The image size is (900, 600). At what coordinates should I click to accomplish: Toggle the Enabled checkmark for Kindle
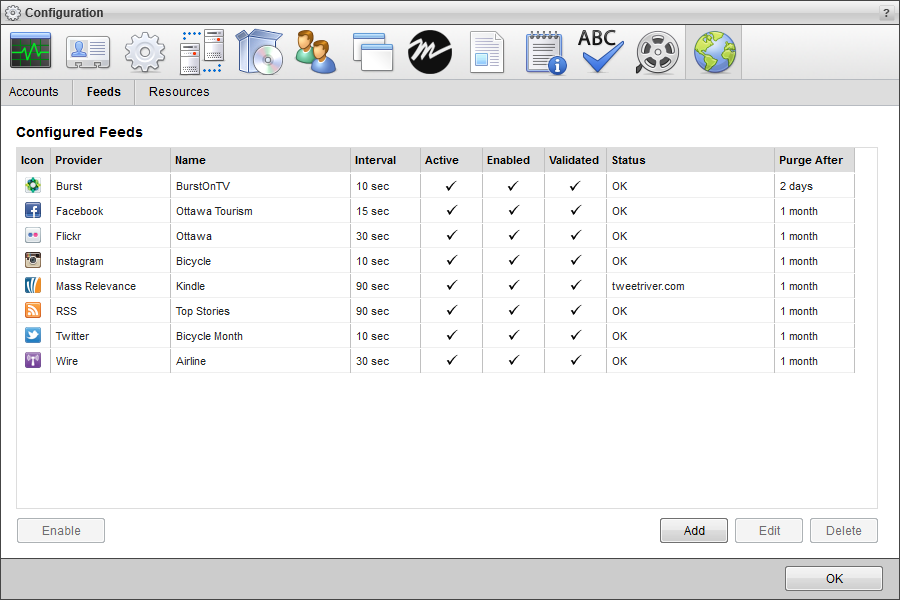point(513,285)
